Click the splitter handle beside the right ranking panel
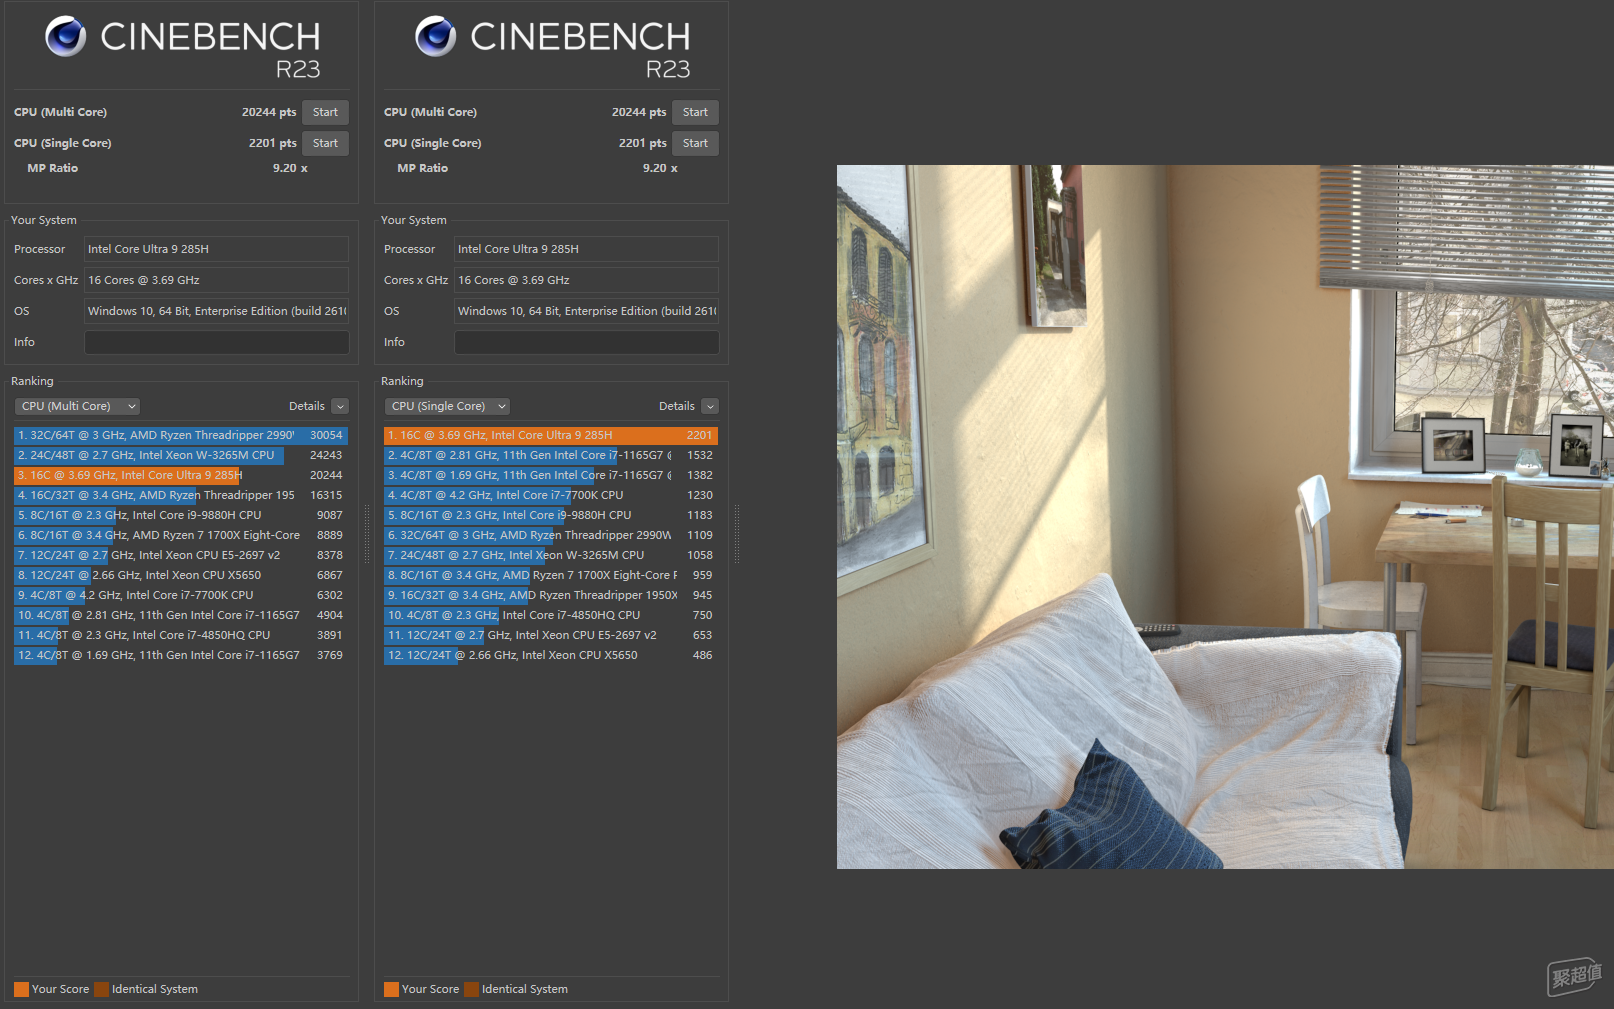 coord(737,535)
